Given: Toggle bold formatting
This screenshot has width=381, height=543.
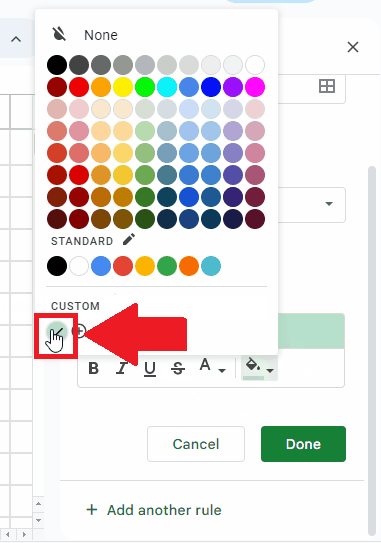Looking at the screenshot, I should pyautogui.click(x=94, y=368).
